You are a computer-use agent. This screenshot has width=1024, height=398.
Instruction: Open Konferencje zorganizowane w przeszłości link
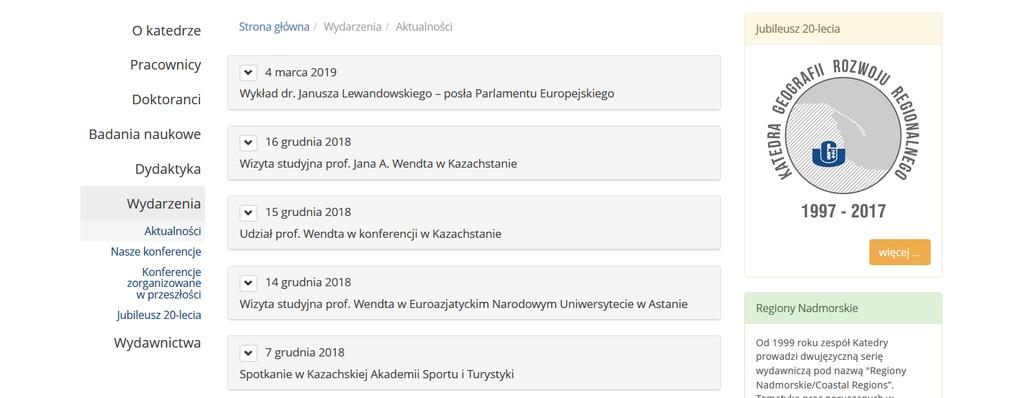(x=164, y=283)
